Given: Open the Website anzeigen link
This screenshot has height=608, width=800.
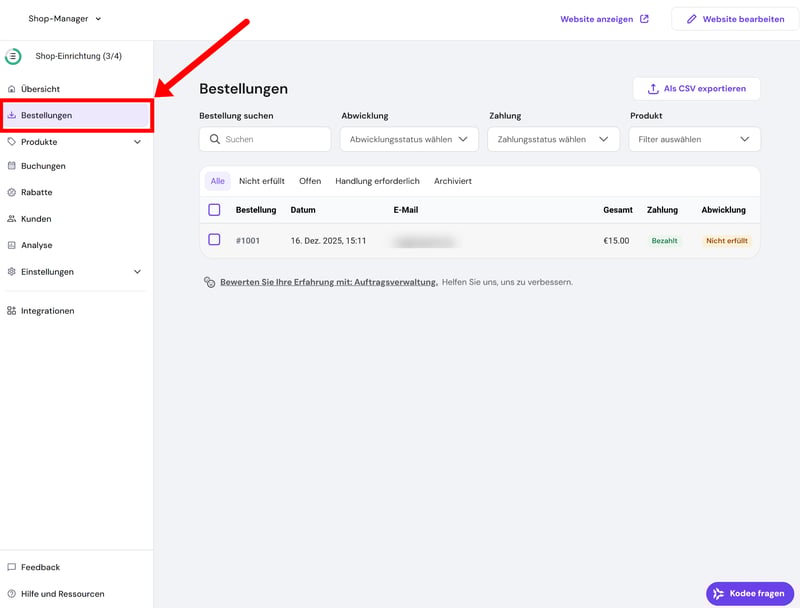Looking at the screenshot, I should pos(604,19).
